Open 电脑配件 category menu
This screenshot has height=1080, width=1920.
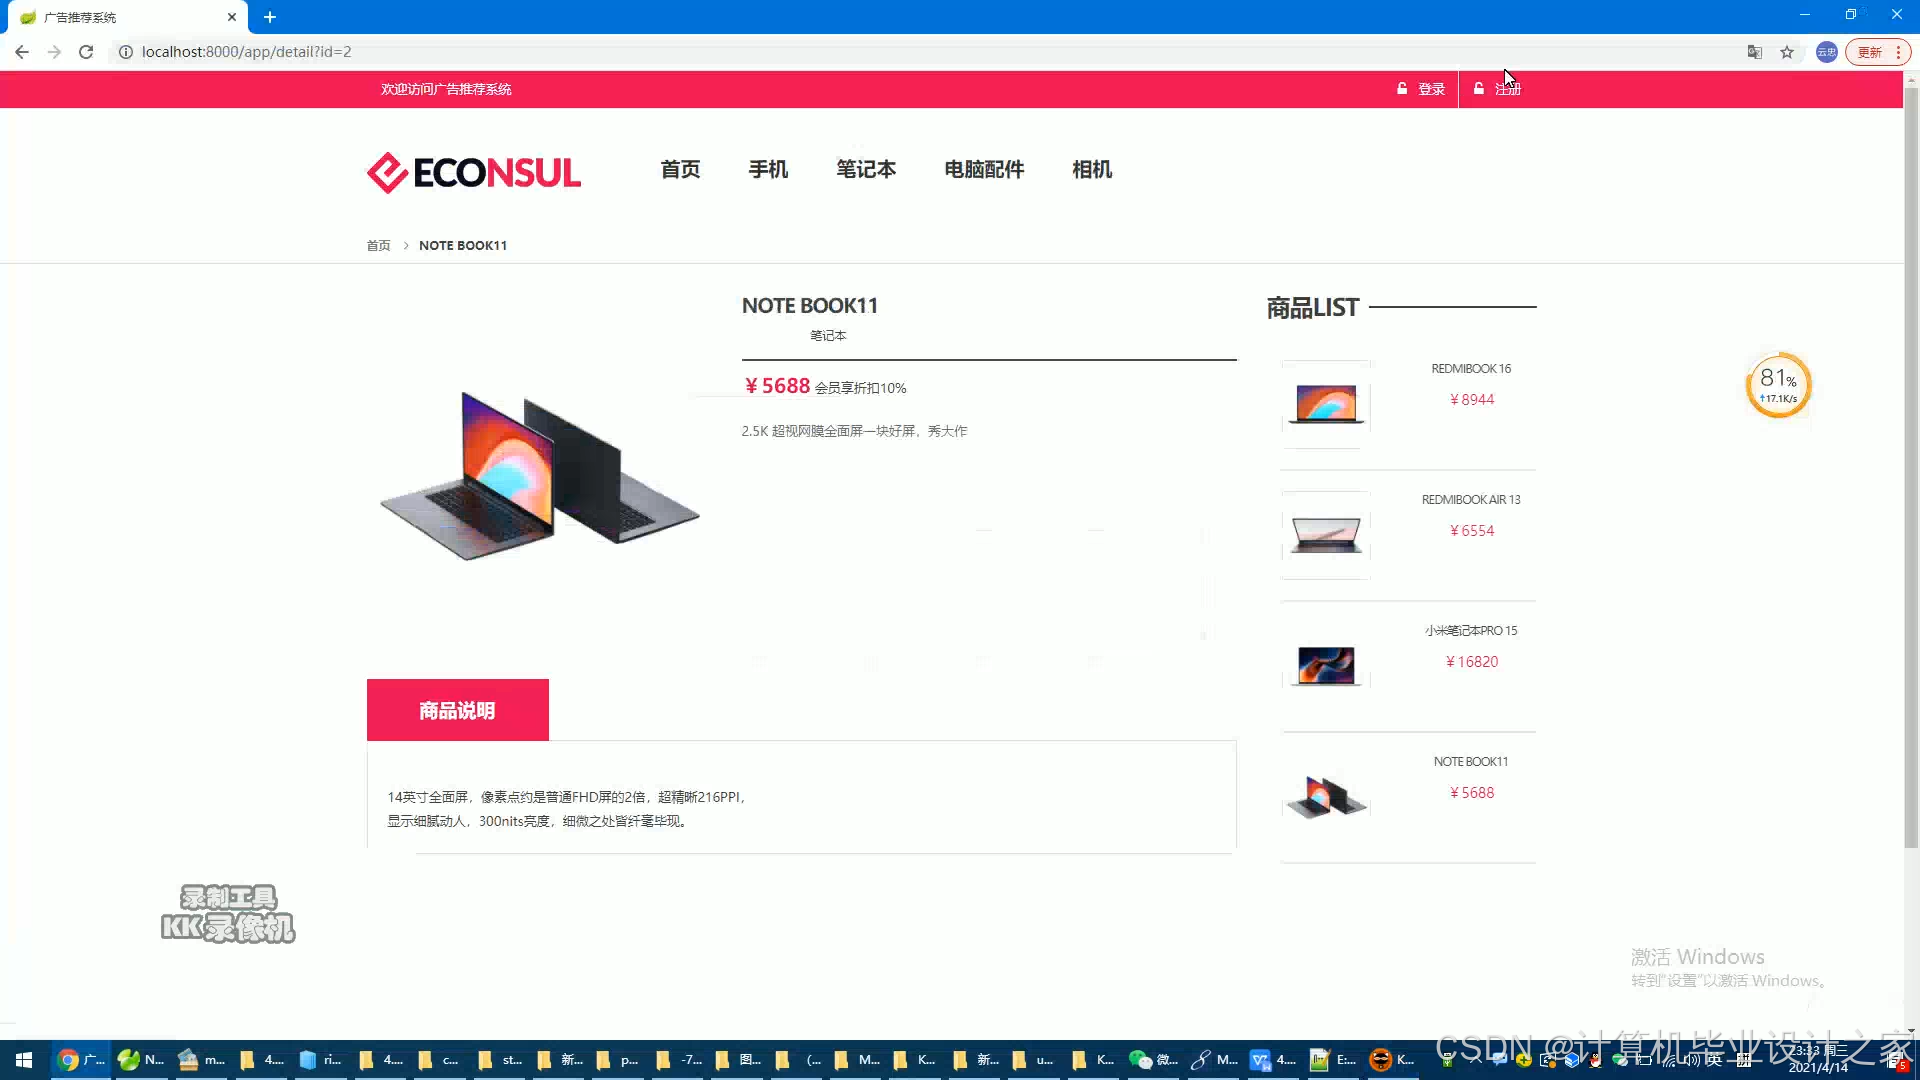(x=984, y=169)
